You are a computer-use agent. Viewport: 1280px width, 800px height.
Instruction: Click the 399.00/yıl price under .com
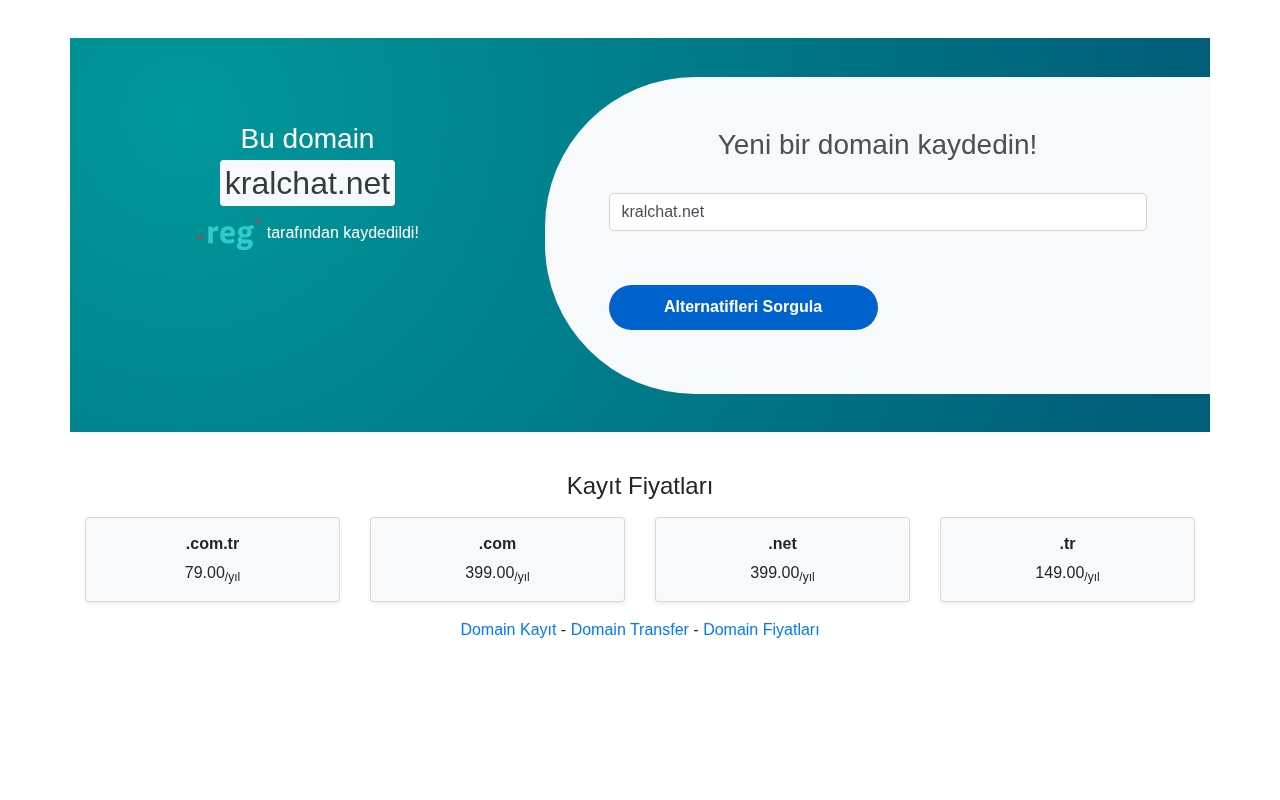coord(497,574)
